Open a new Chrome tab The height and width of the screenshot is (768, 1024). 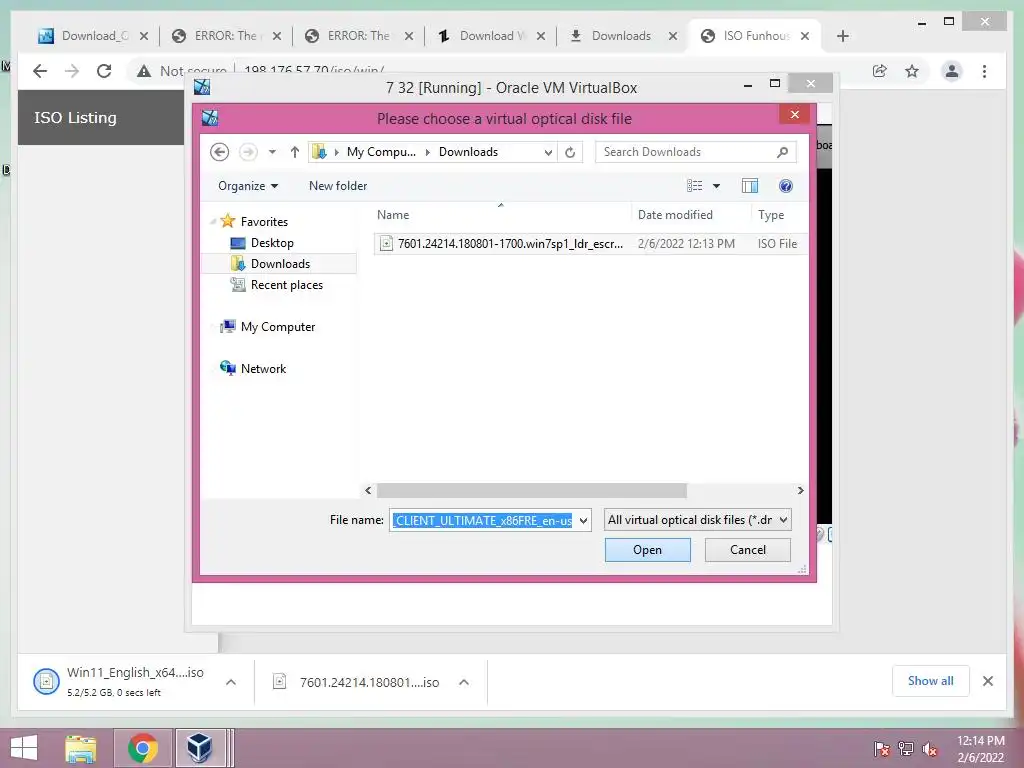[843, 36]
